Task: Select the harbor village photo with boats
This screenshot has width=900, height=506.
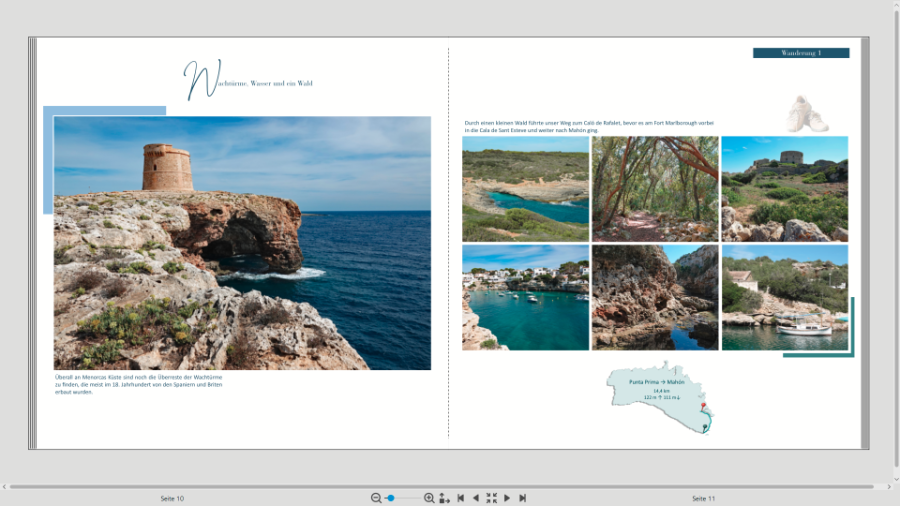Action: (x=525, y=297)
